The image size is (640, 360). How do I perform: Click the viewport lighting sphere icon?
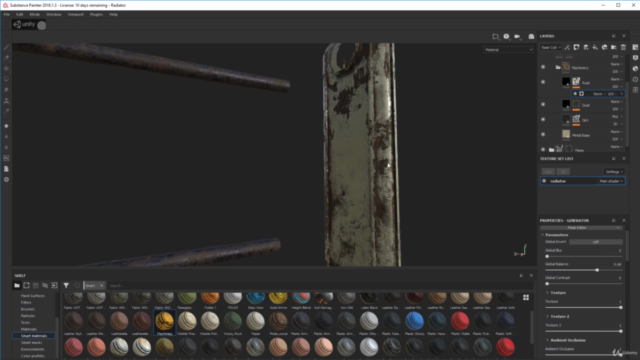(506, 36)
